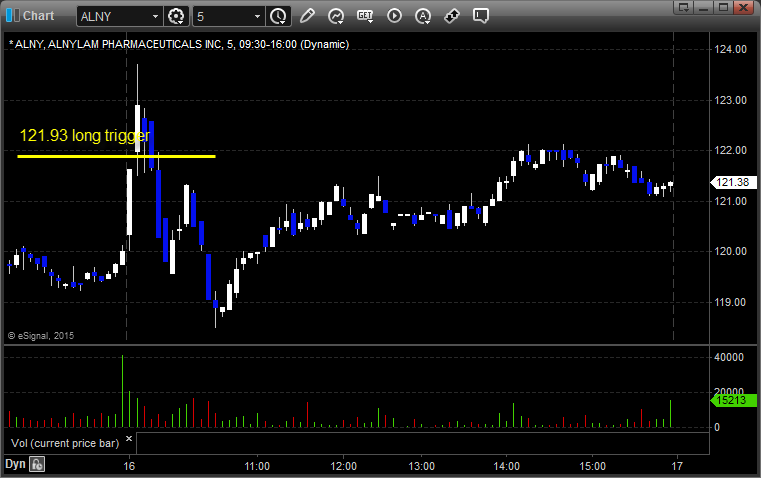Click the ALNYLAM PHARMACEUTICALS chart title text
Image resolution: width=761 pixels, height=478 pixels.
pos(179,45)
